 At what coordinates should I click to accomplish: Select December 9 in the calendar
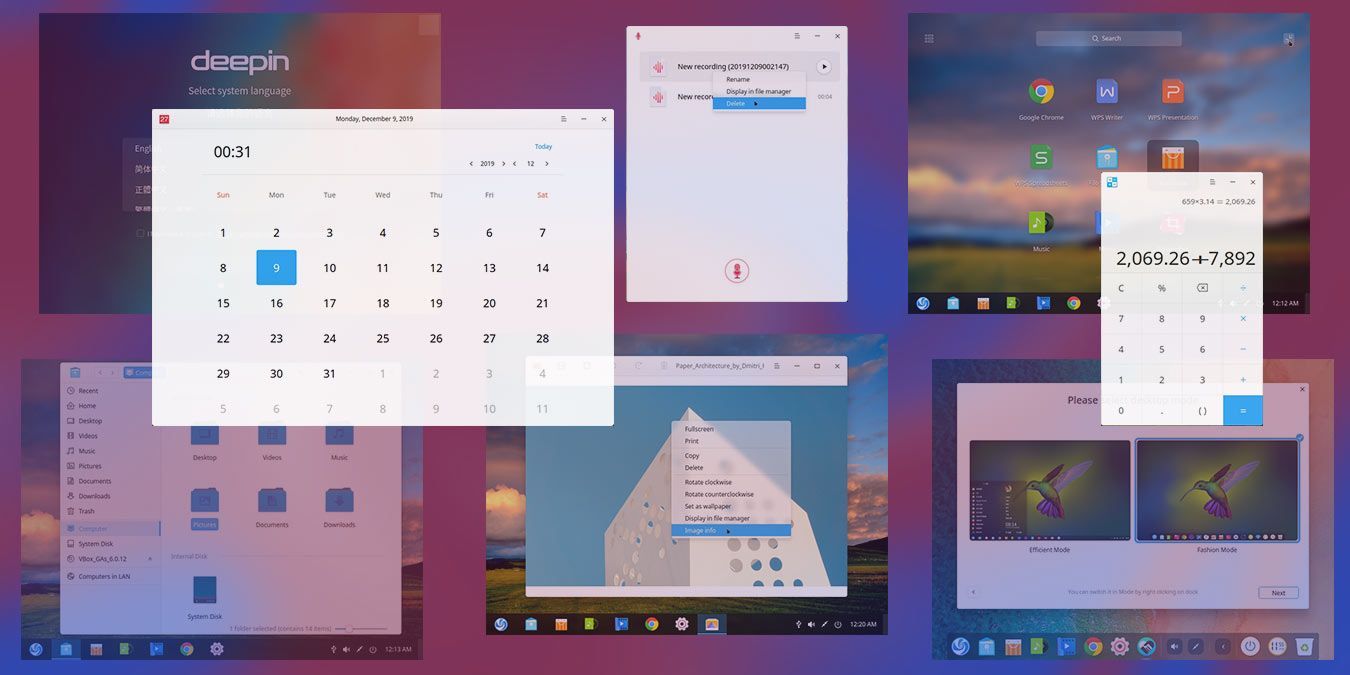(x=276, y=268)
